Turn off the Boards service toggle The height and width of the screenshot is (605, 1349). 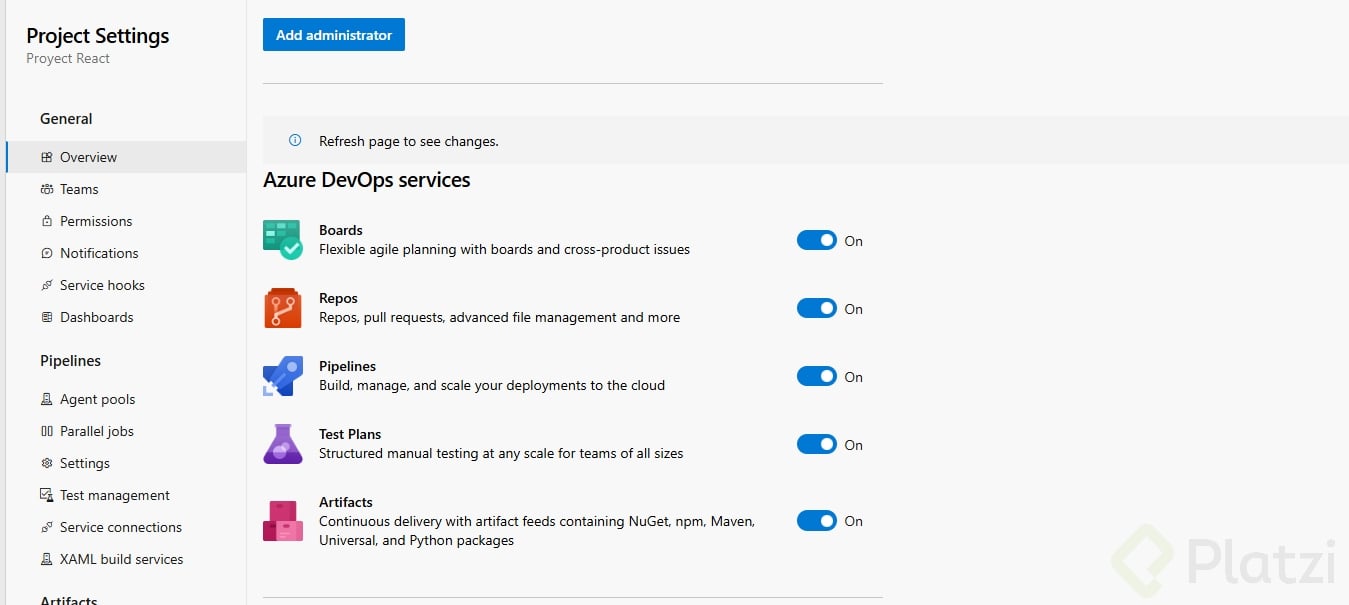pos(816,241)
